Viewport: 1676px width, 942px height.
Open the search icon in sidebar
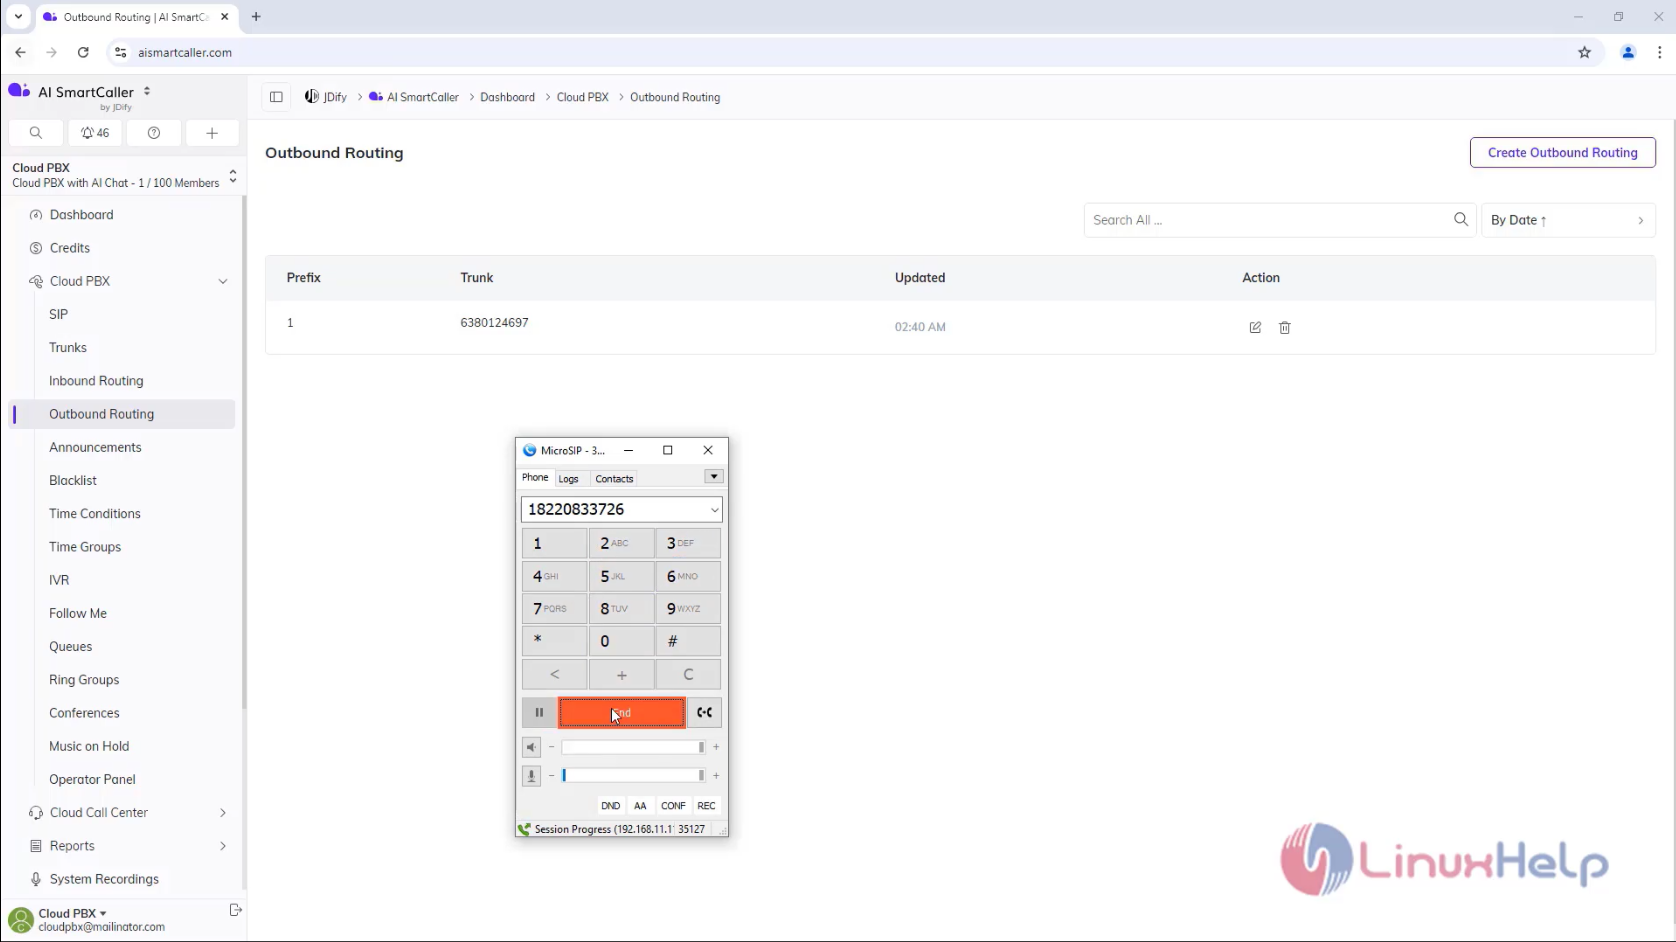click(x=36, y=133)
